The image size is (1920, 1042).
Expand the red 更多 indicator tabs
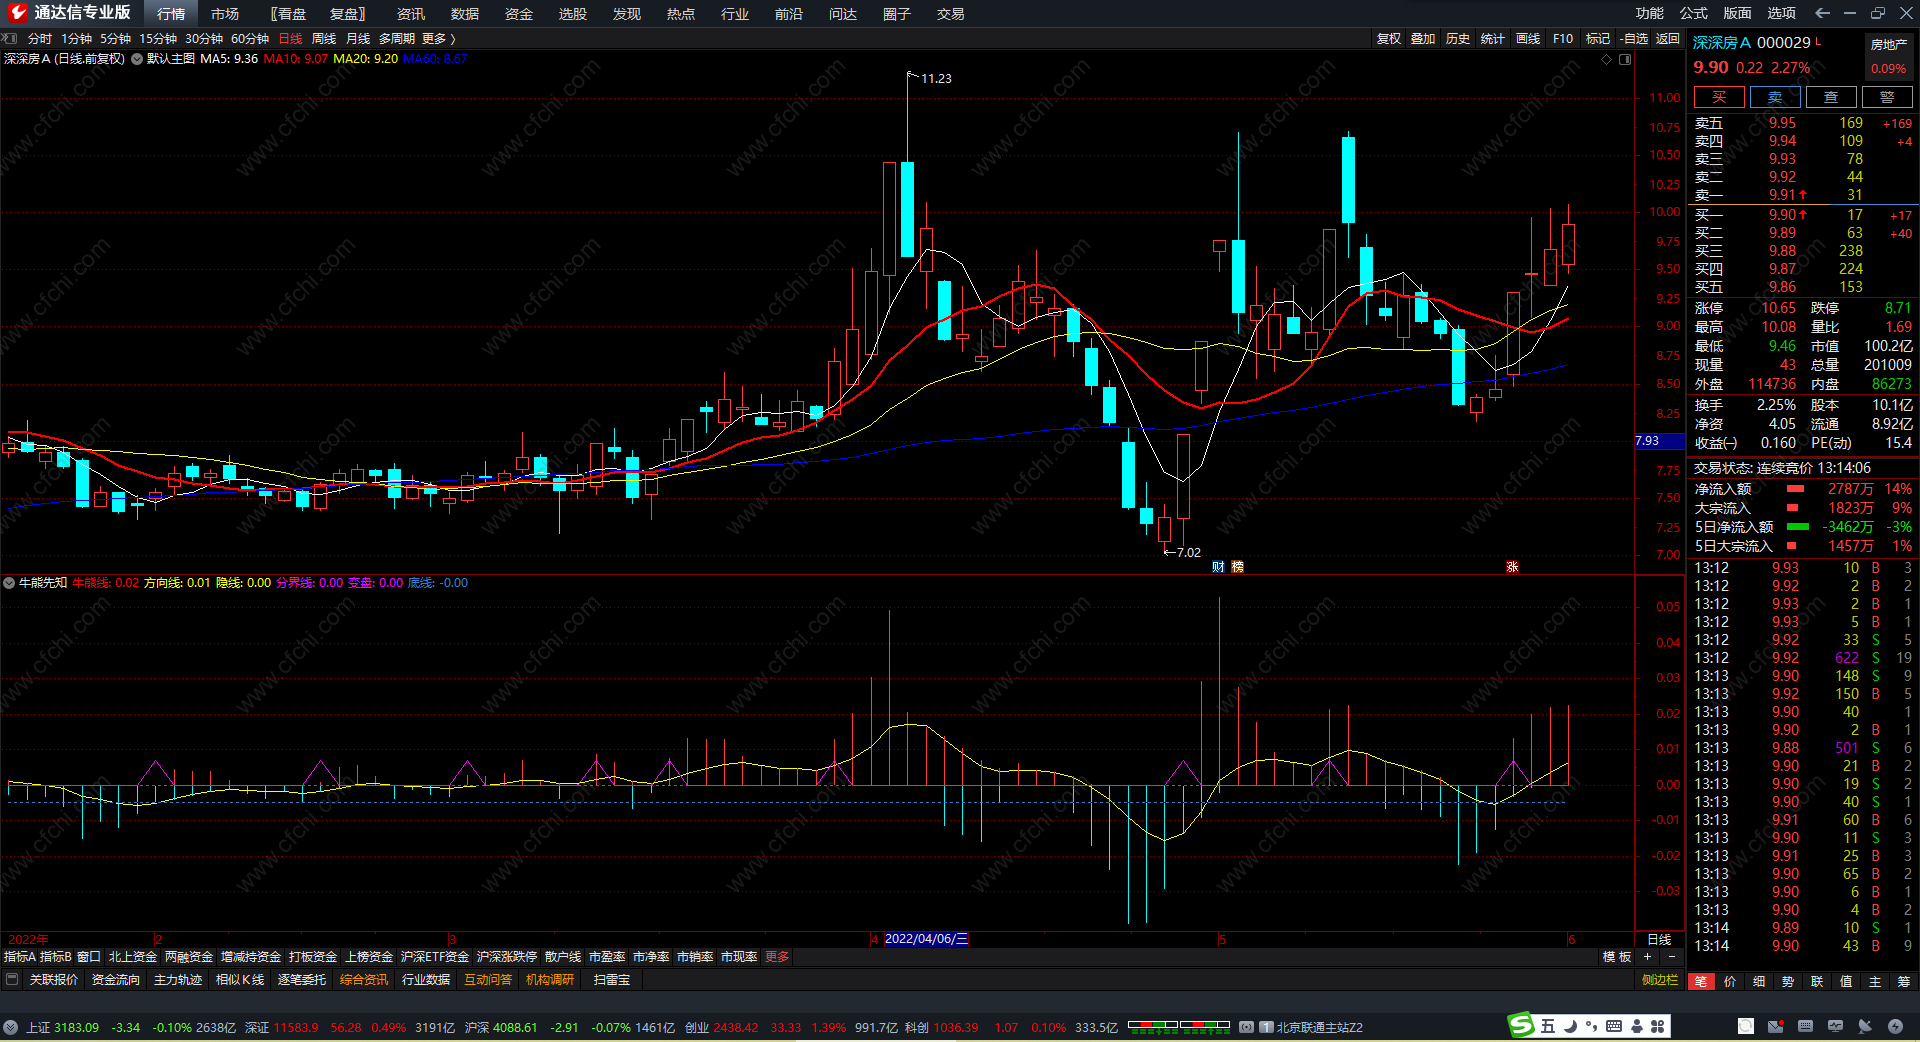coord(777,957)
